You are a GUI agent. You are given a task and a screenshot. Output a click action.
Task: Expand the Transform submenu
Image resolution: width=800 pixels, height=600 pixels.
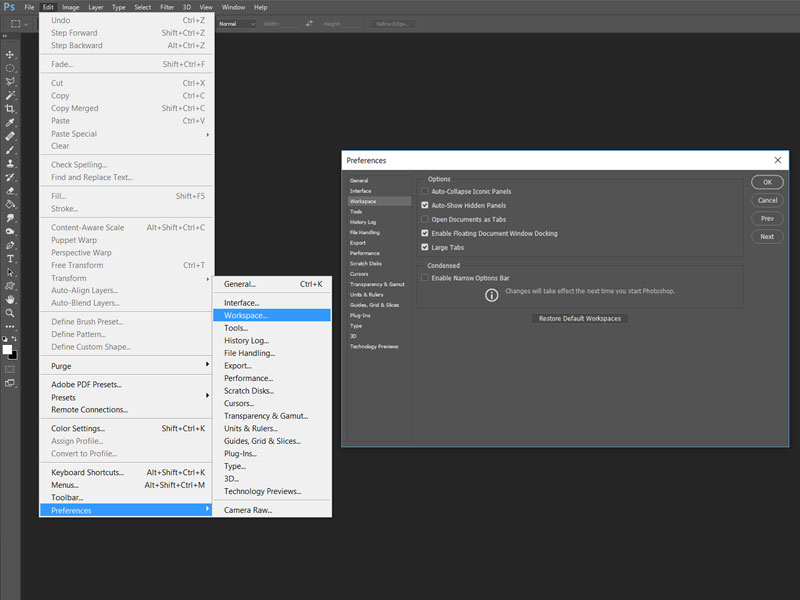[126, 278]
